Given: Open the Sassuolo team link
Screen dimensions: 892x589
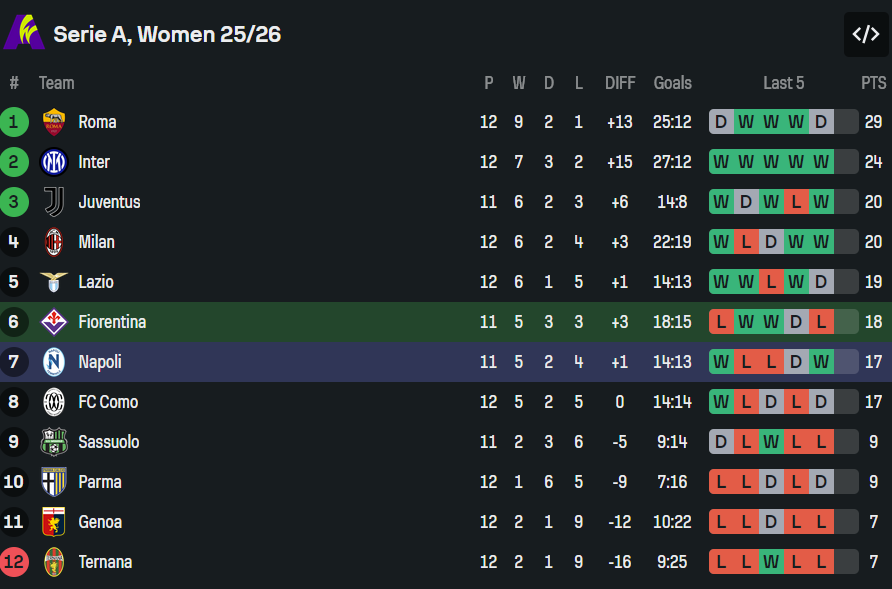Looking at the screenshot, I should 109,442.
